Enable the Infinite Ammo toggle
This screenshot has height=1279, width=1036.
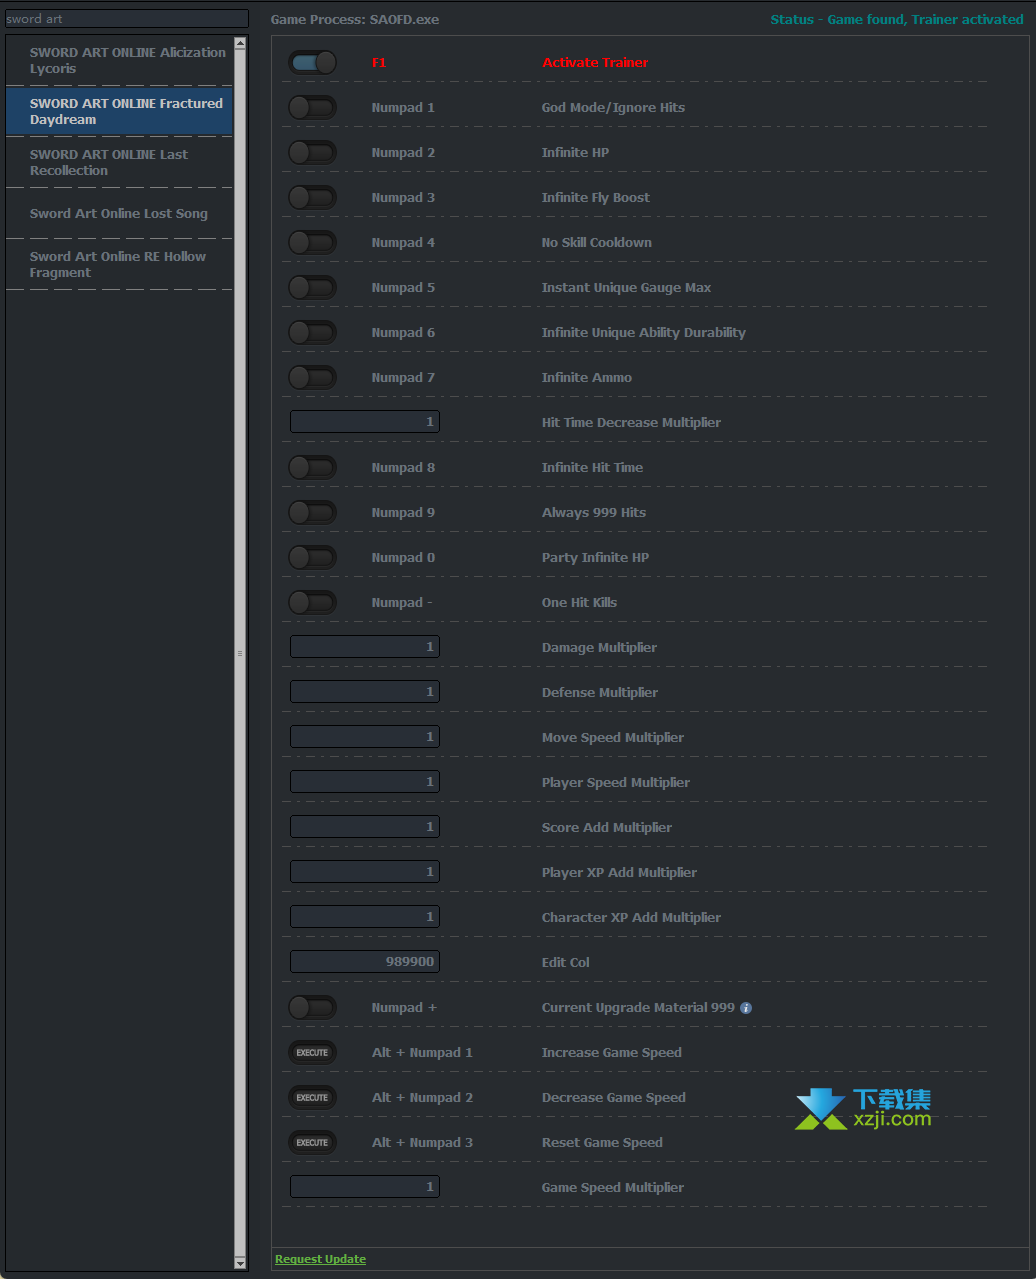pyautogui.click(x=312, y=377)
